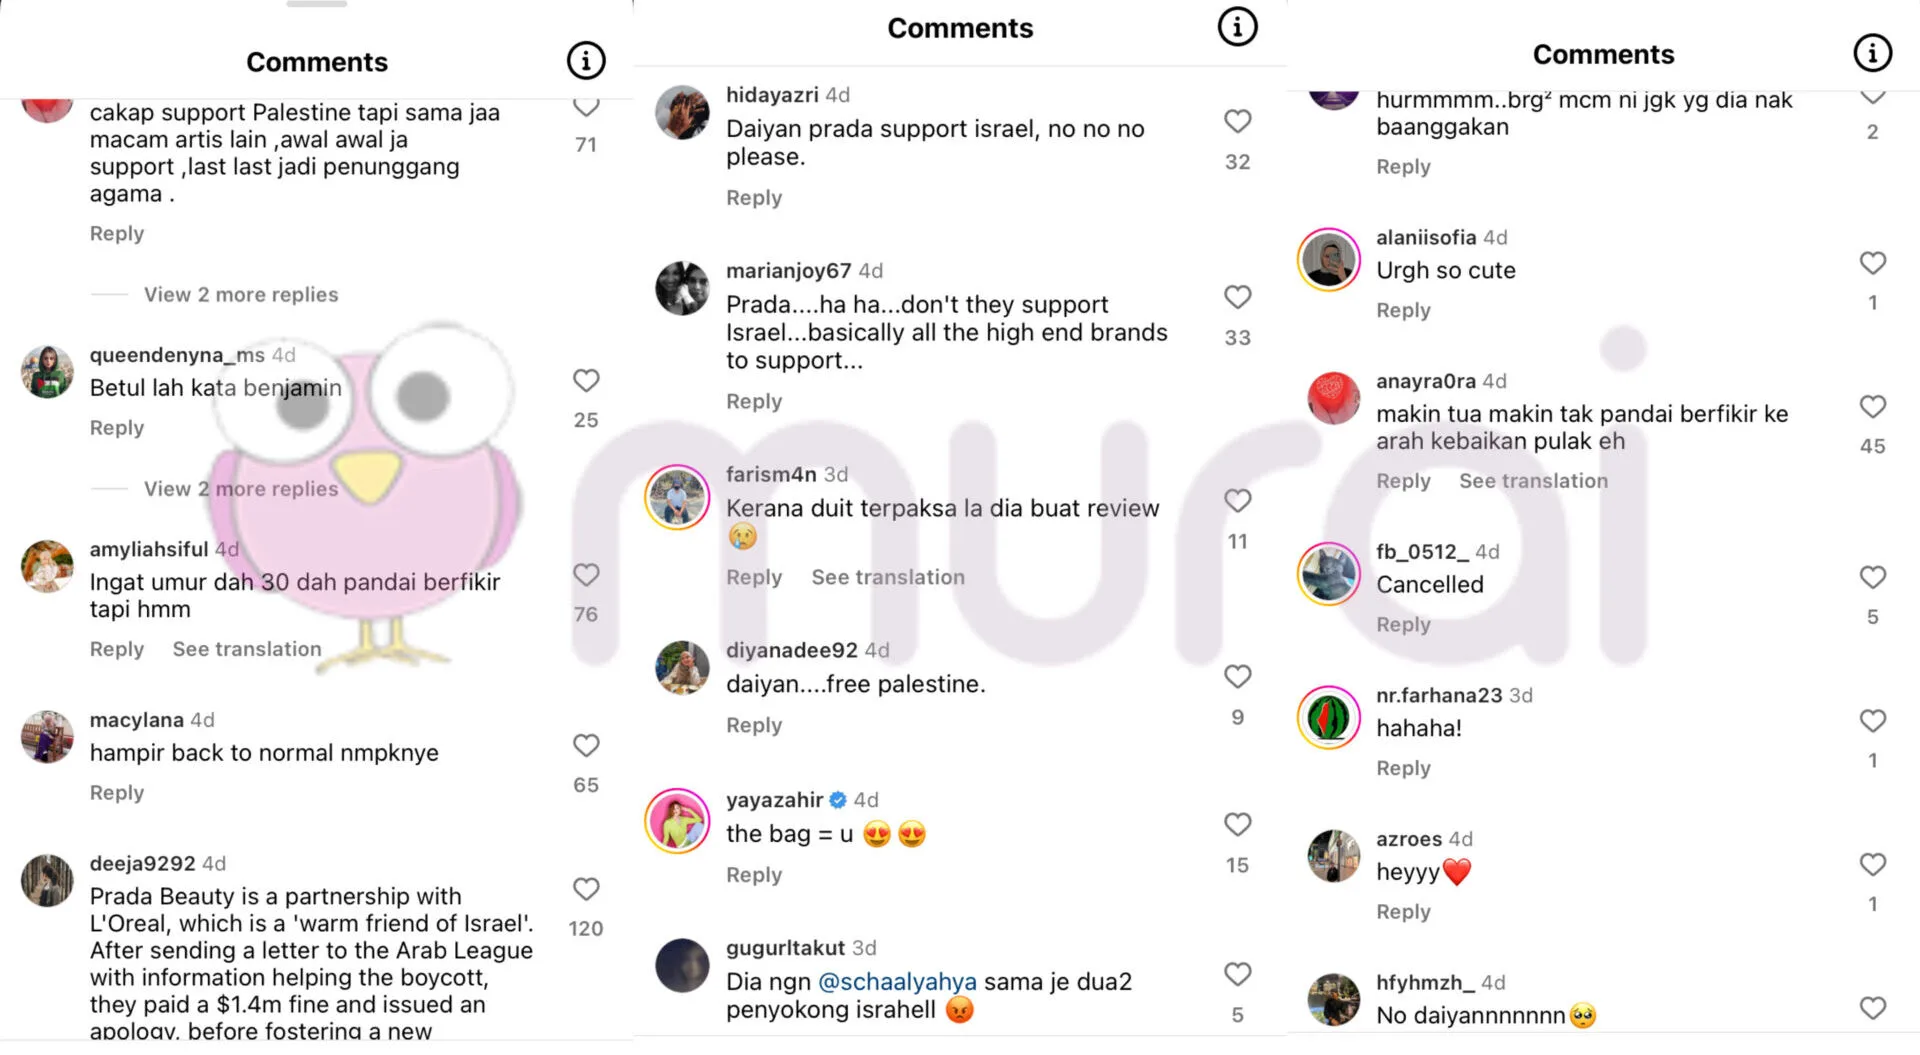1920x1055 pixels.
Task: Like azroes's heyyy comment
Action: (1872, 865)
